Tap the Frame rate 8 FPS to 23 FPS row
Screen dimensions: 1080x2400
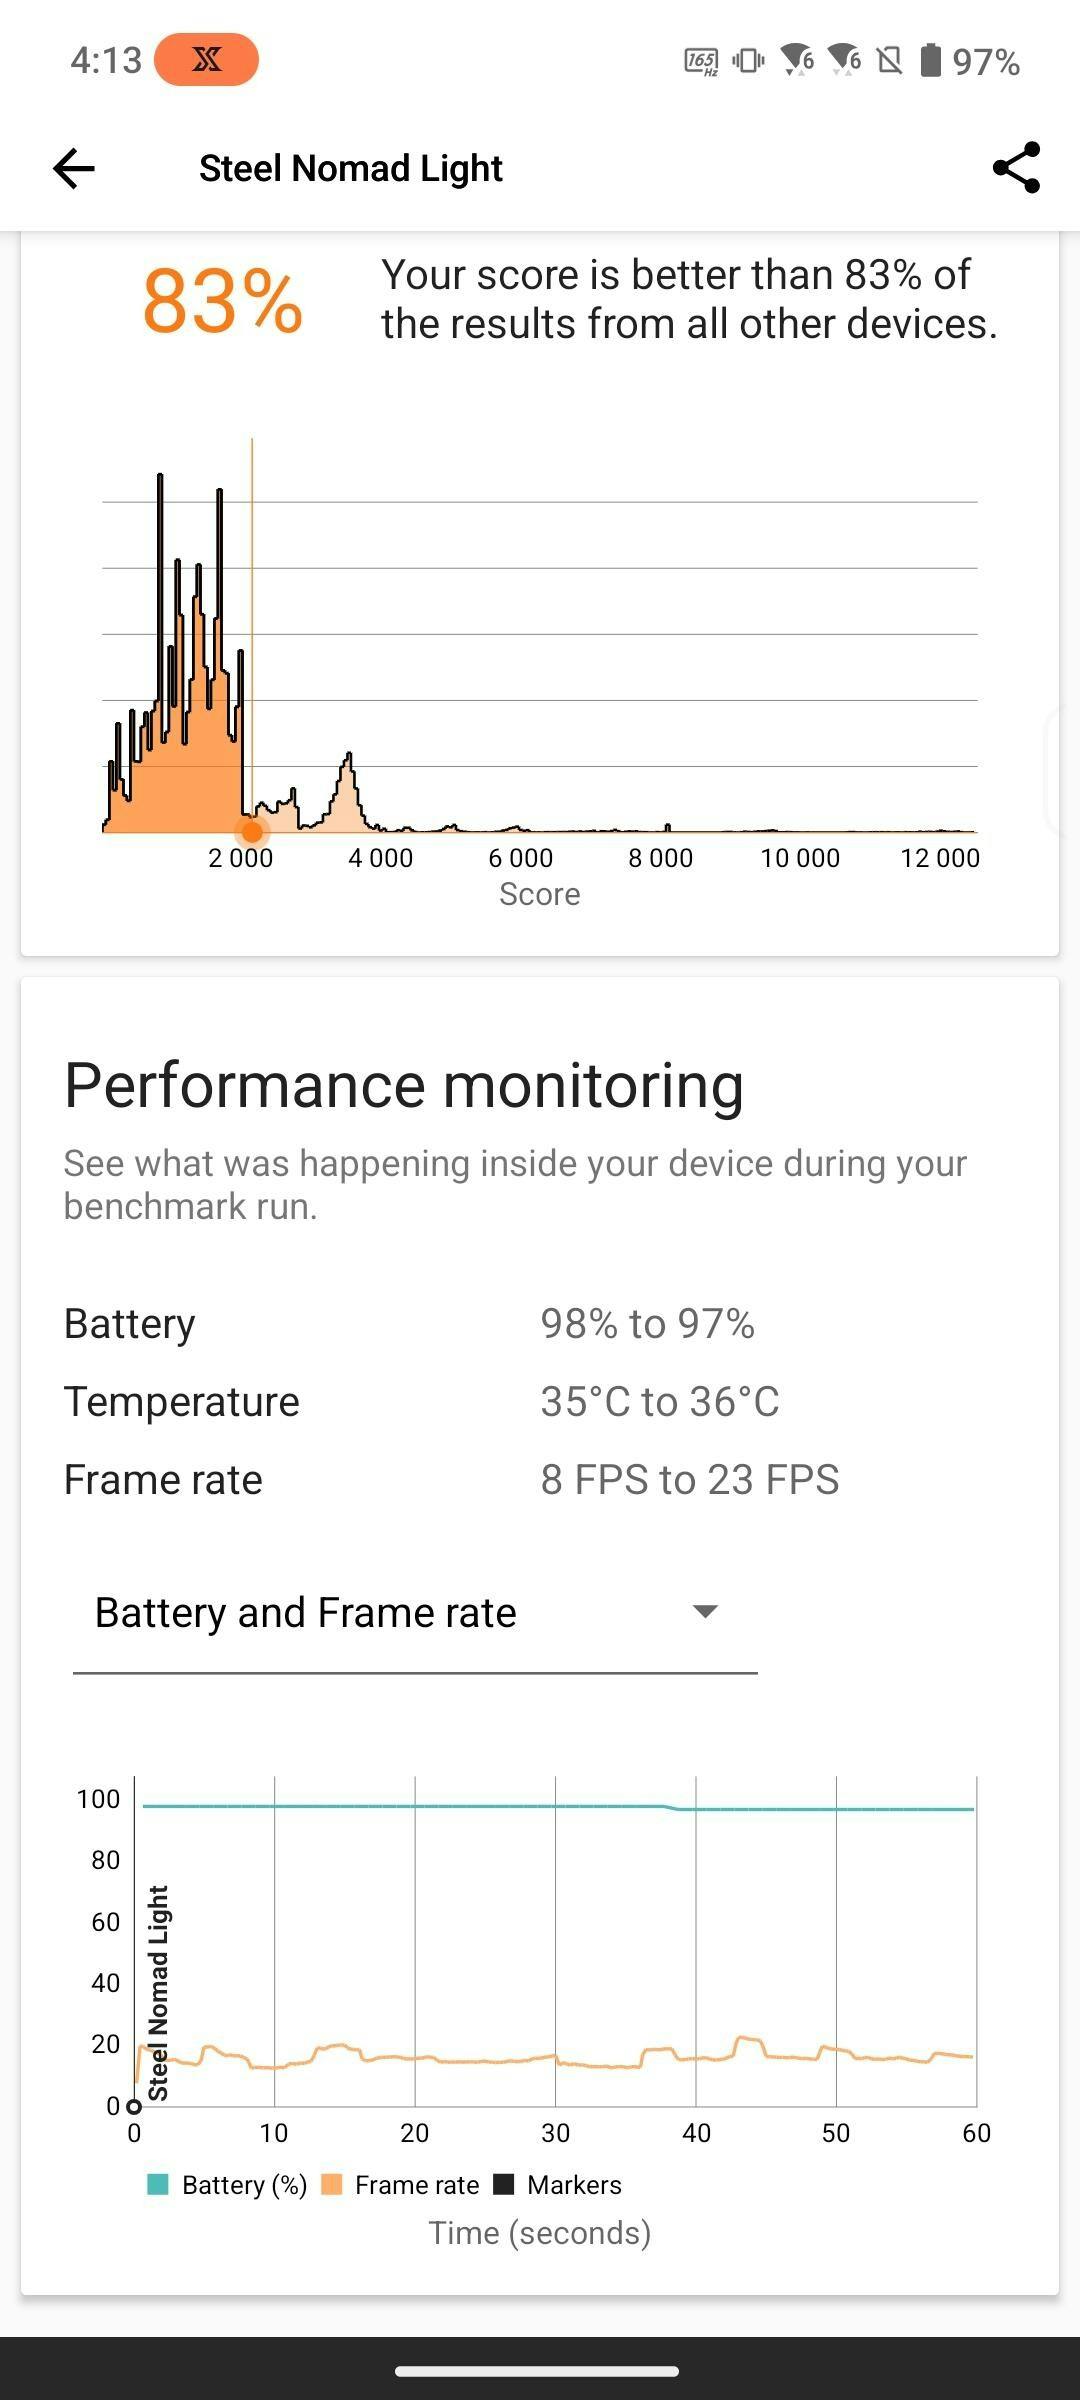452,1480
